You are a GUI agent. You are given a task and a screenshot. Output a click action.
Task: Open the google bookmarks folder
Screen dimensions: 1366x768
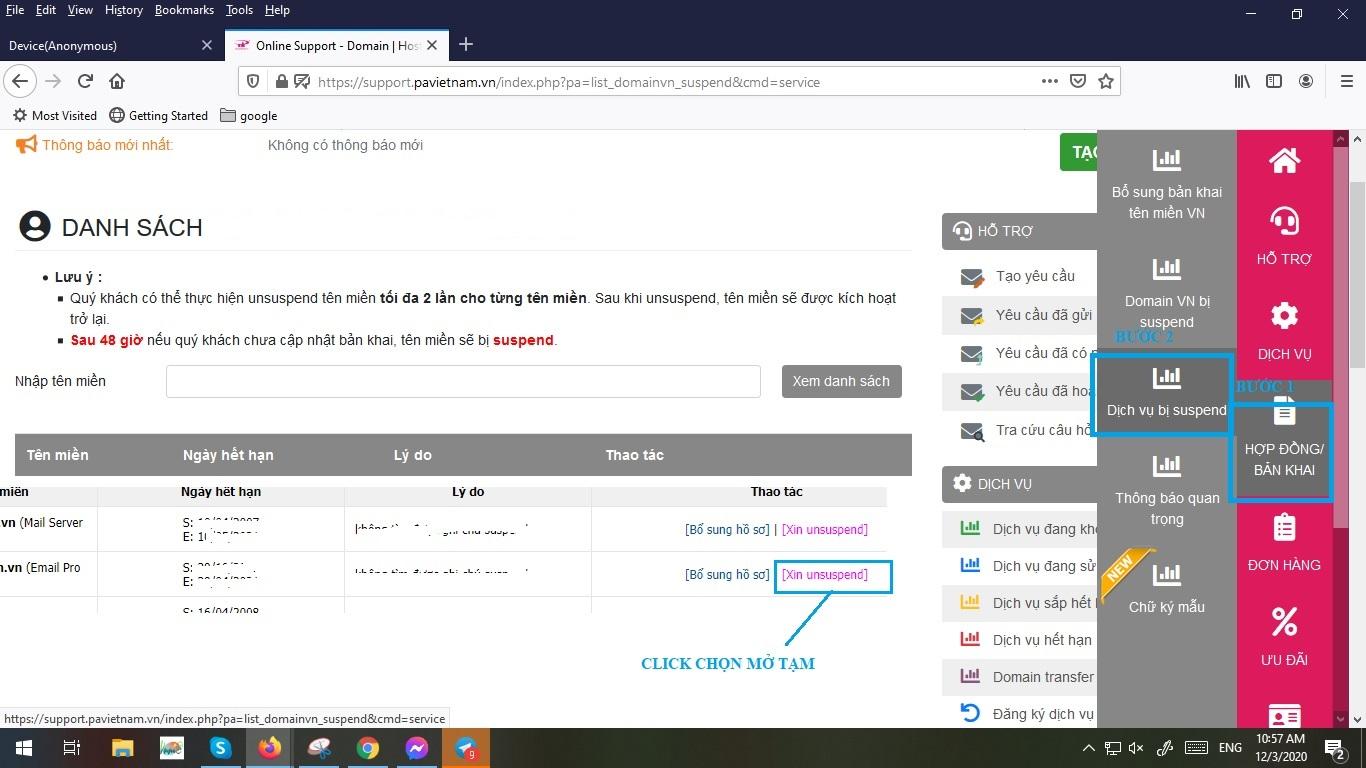coord(248,116)
